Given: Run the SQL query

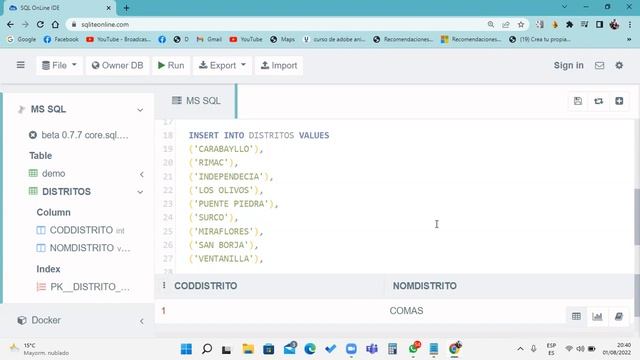Looking at the screenshot, I should click(171, 65).
